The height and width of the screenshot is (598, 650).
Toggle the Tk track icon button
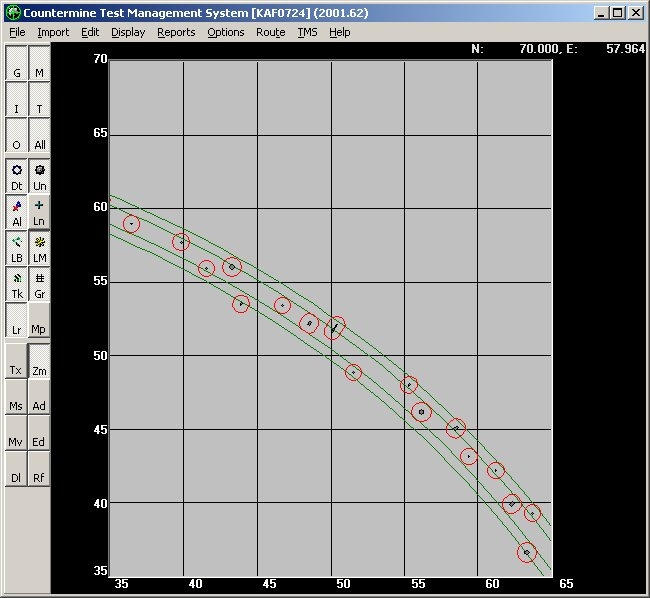[17, 284]
